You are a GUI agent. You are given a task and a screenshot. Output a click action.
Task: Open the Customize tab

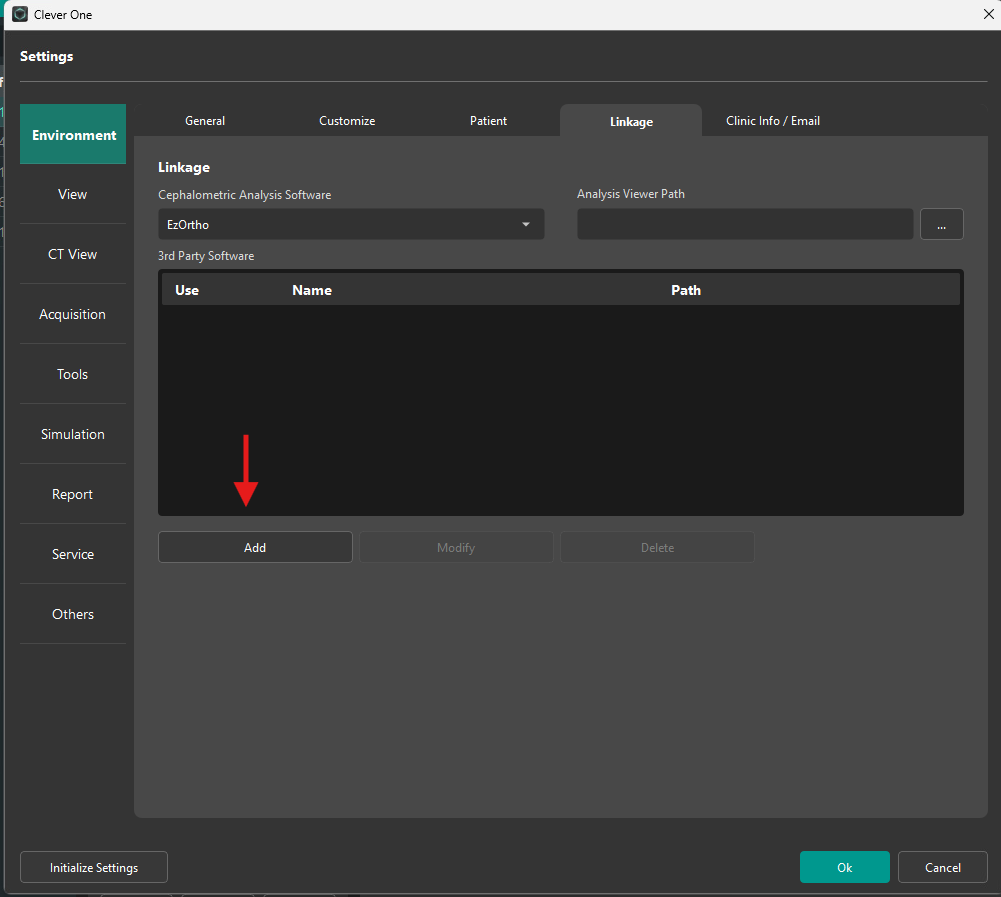347,121
